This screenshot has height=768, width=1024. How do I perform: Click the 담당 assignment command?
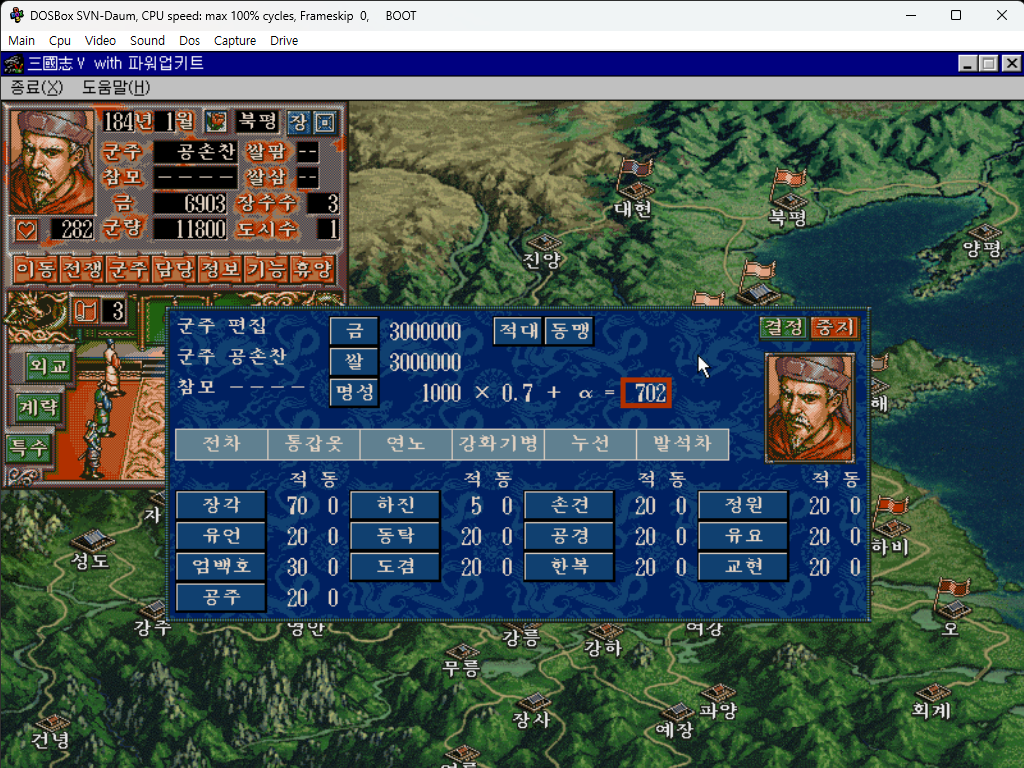point(174,268)
